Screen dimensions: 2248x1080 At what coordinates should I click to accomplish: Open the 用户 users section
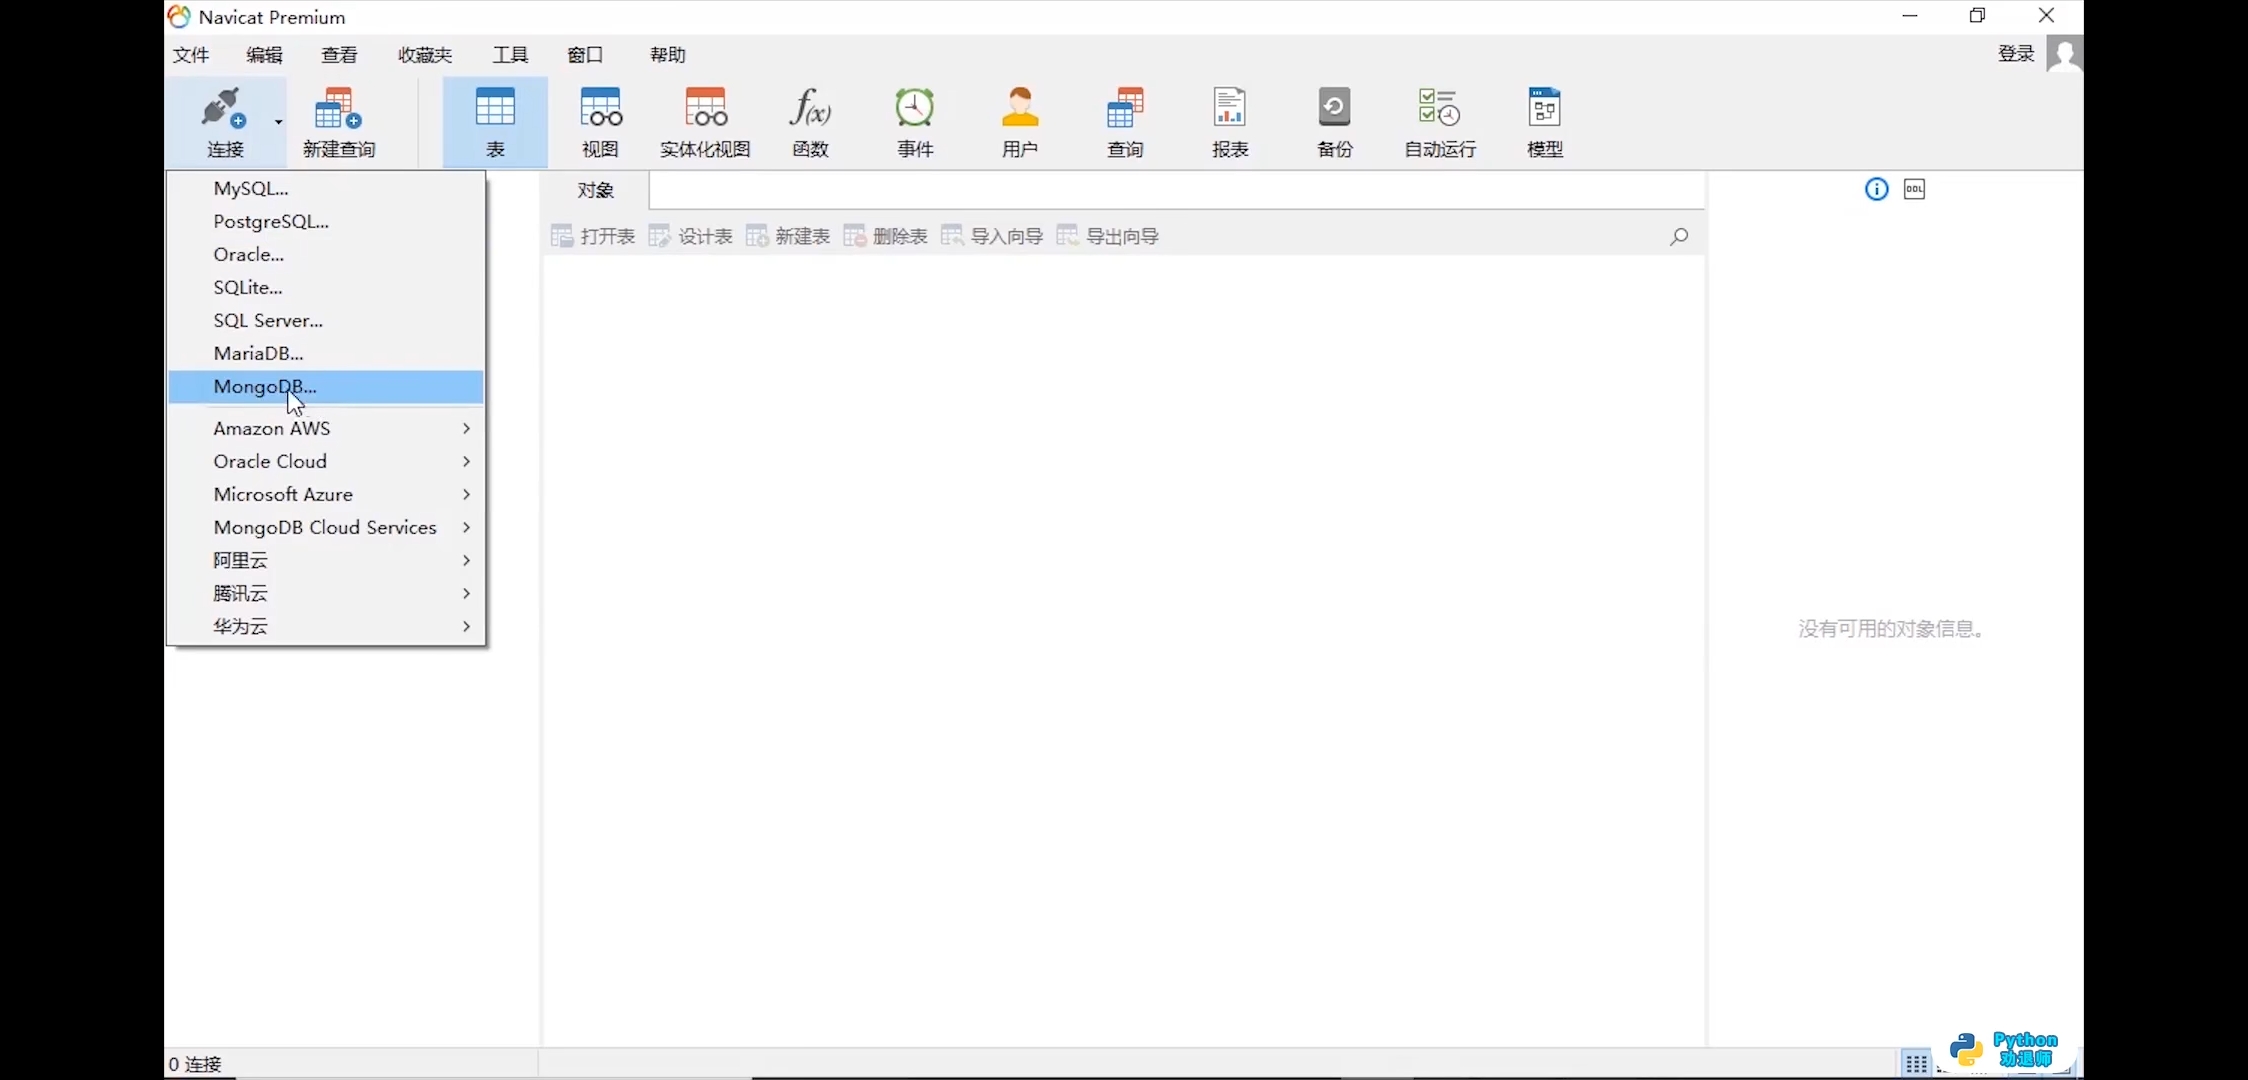point(1020,121)
